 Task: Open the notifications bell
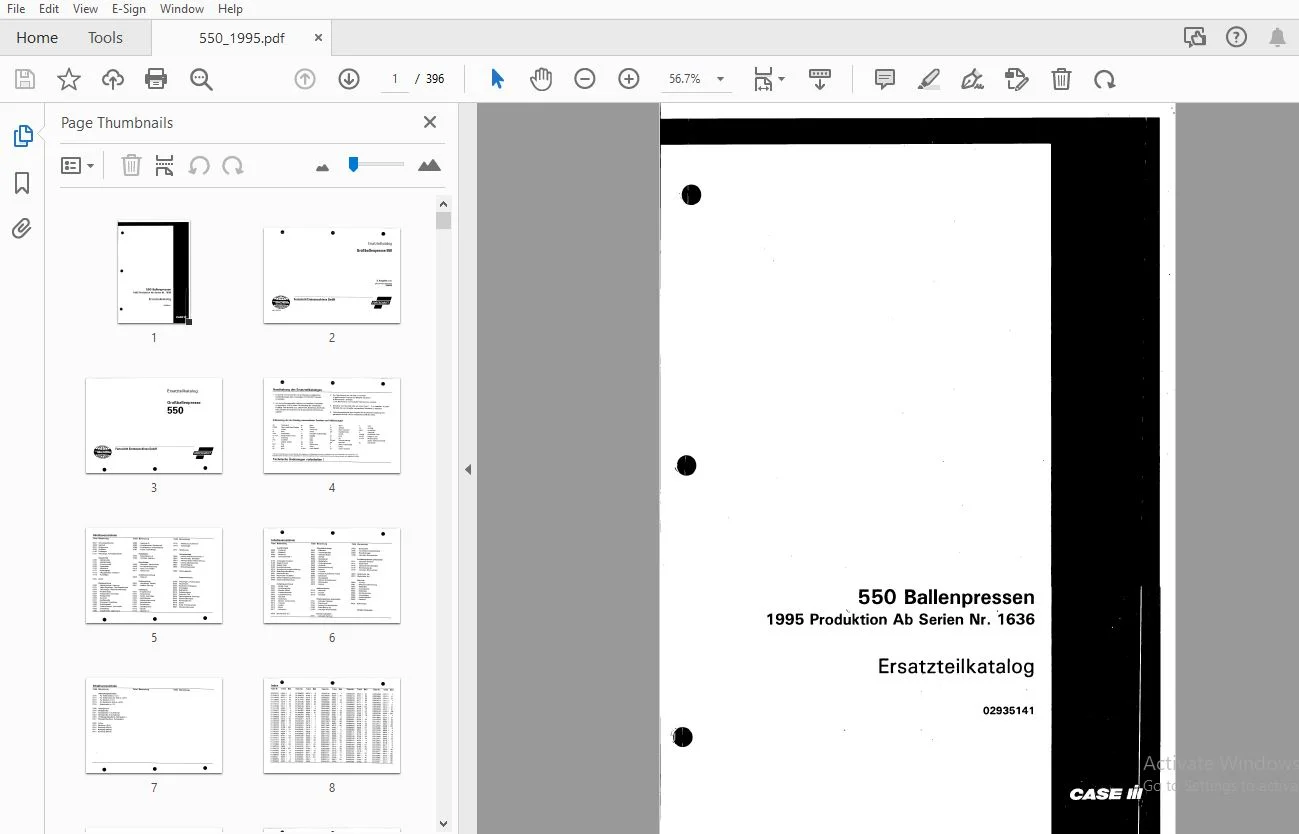pyautogui.click(x=1277, y=38)
